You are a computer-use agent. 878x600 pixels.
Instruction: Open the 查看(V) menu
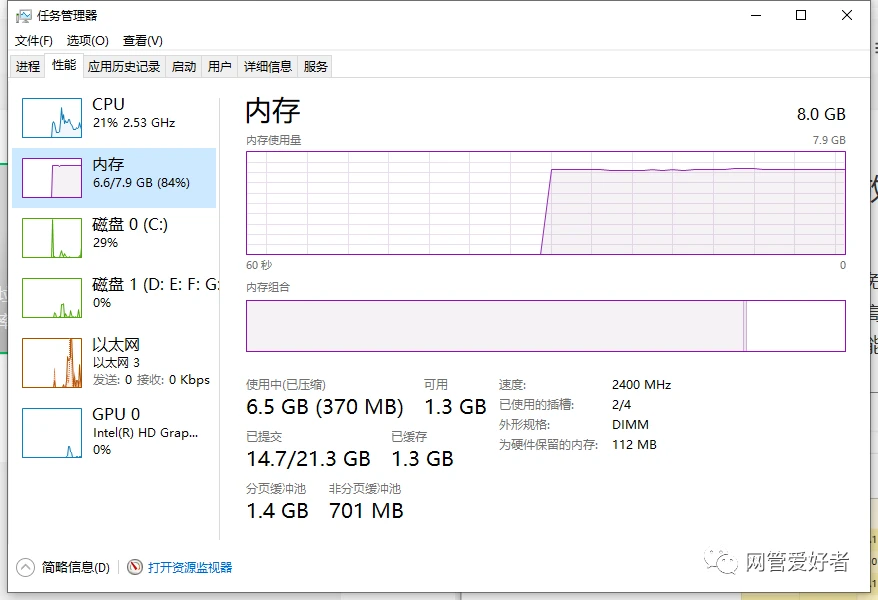pos(142,41)
